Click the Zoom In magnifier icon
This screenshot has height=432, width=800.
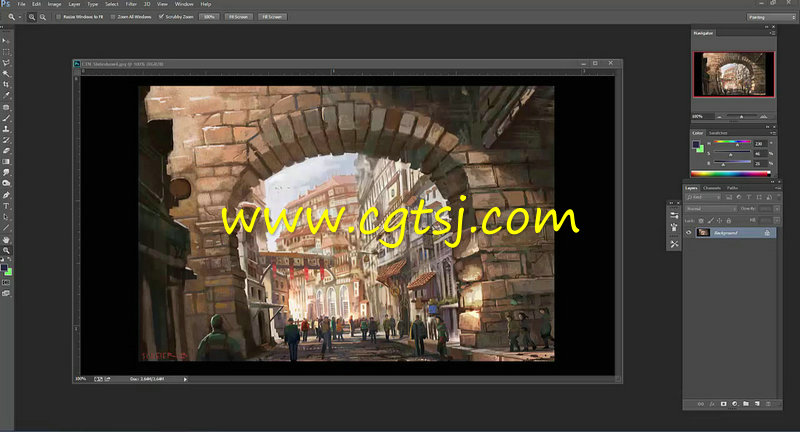[30, 17]
